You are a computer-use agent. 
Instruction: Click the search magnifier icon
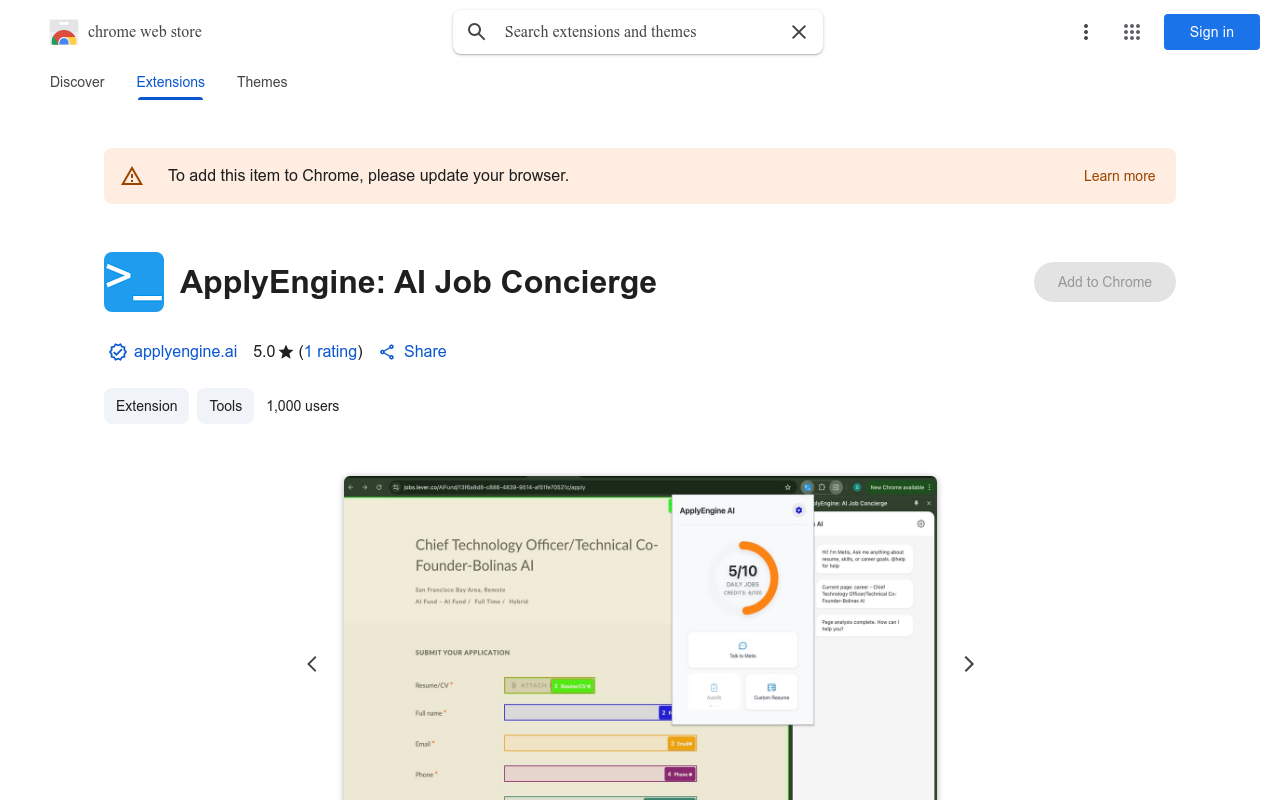tap(477, 32)
